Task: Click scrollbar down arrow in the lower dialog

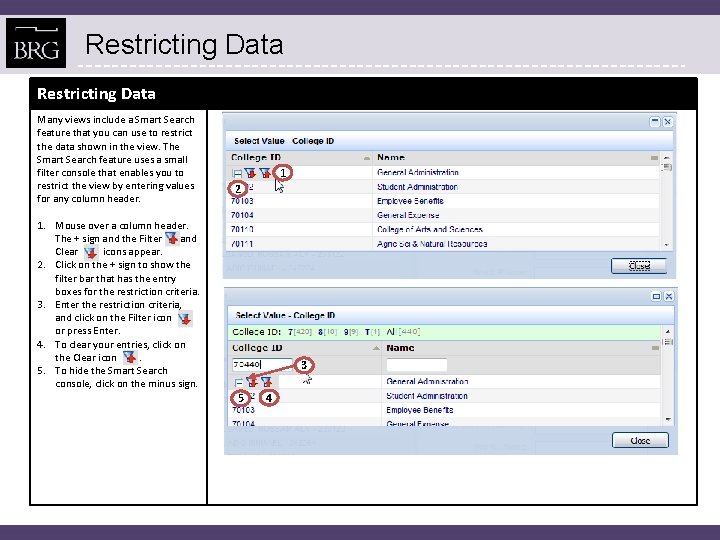Action: pos(668,419)
